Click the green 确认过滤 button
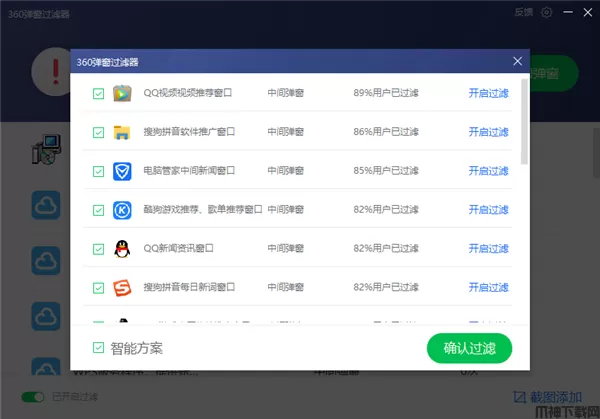The width and height of the screenshot is (600, 419). pos(469,348)
